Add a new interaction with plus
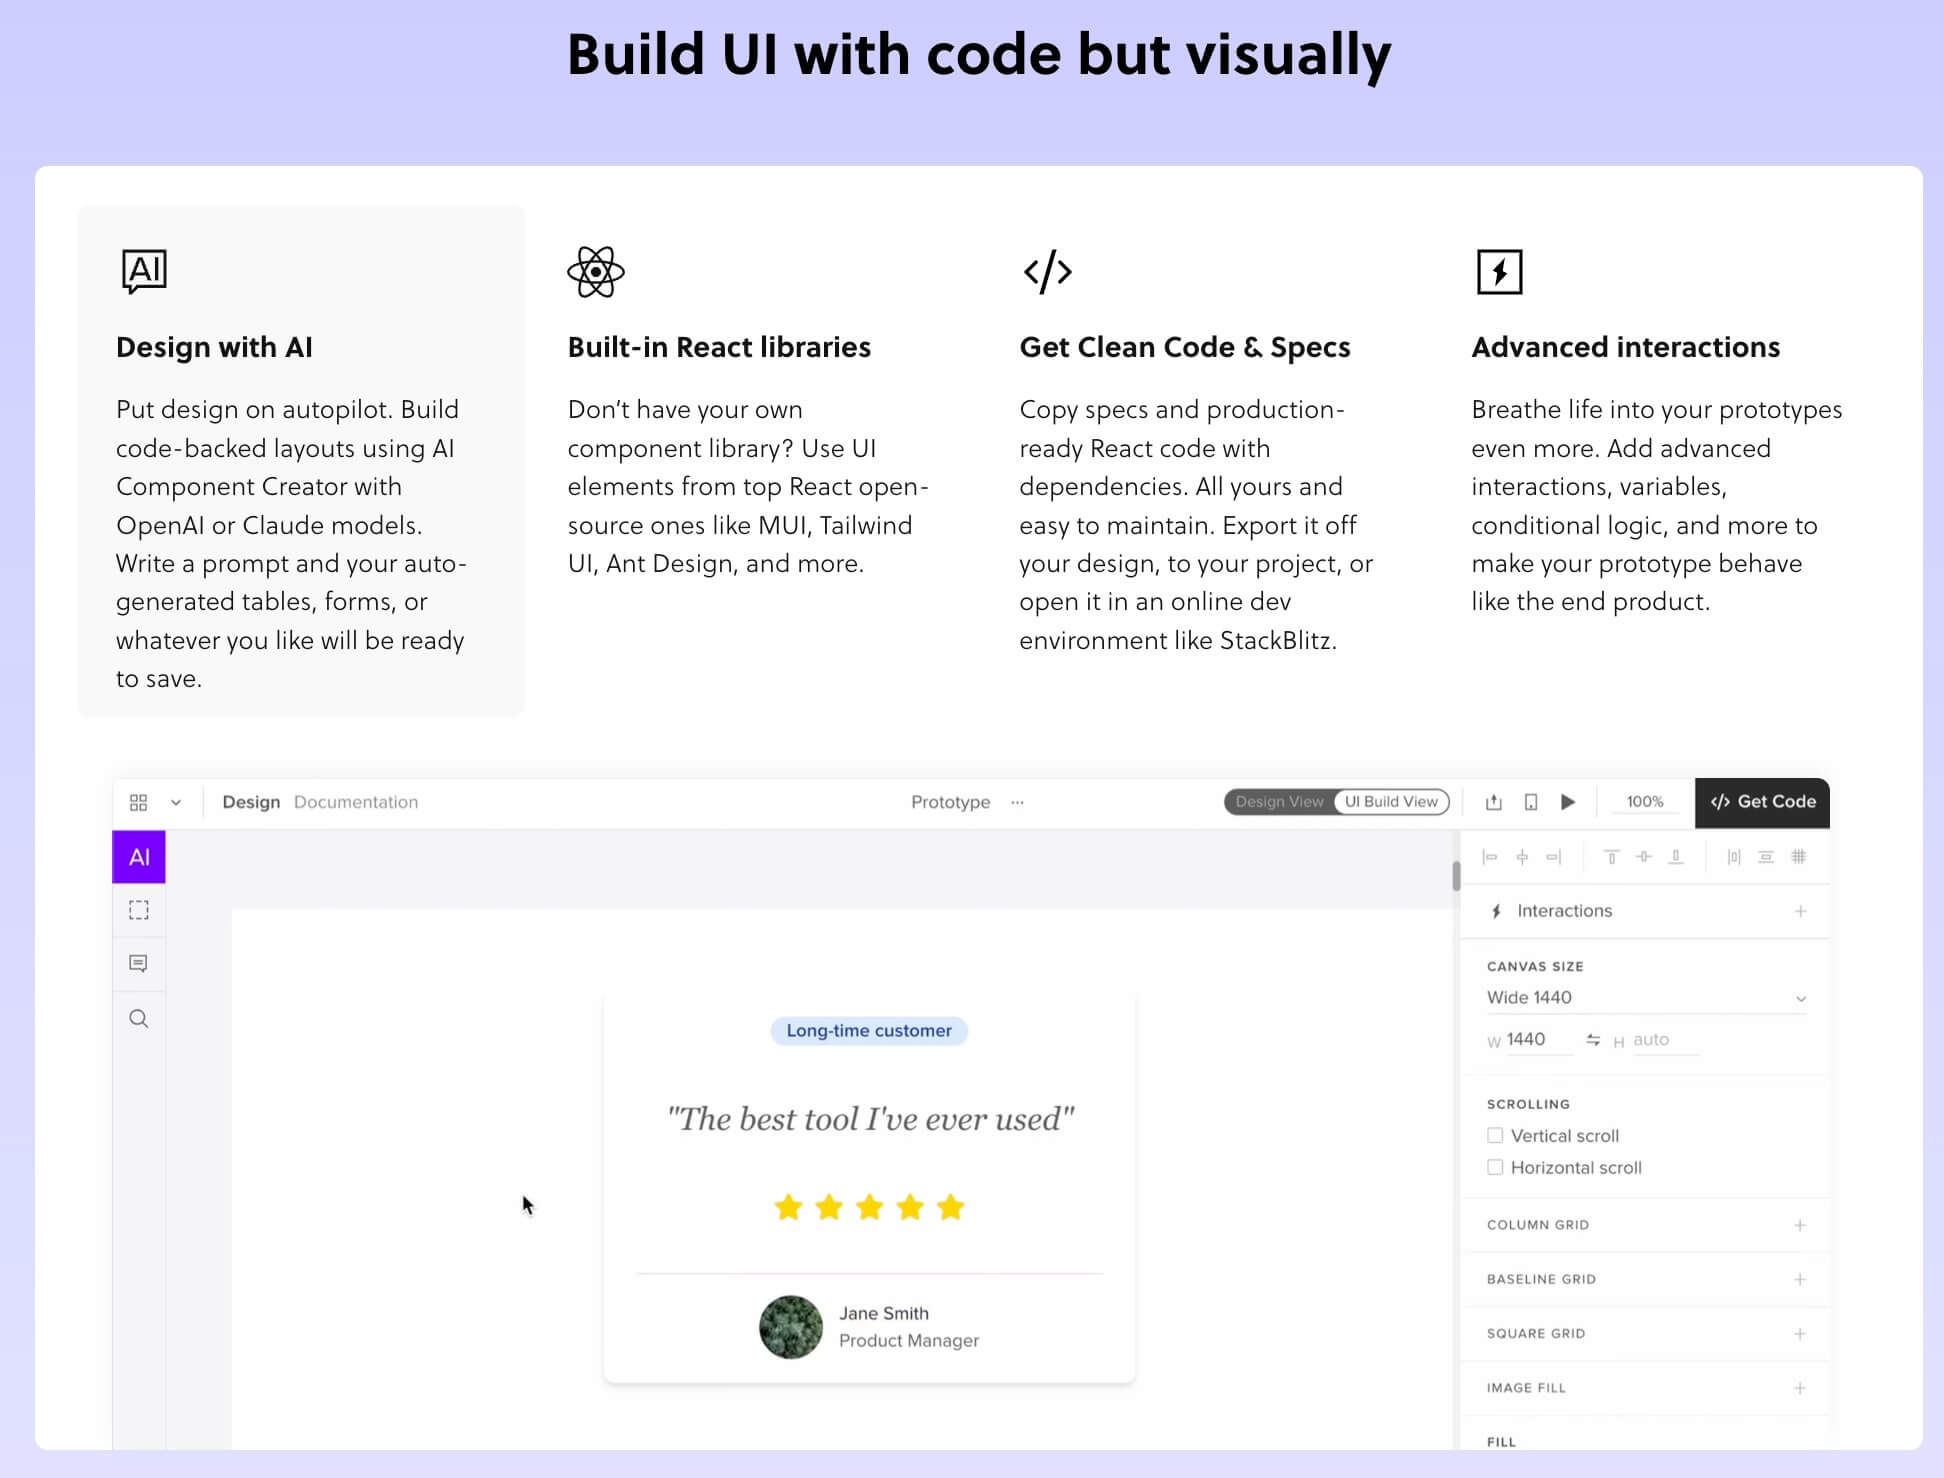 pos(1800,911)
